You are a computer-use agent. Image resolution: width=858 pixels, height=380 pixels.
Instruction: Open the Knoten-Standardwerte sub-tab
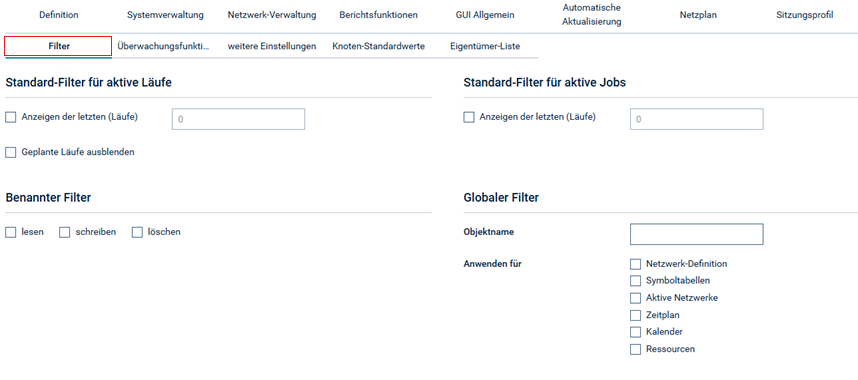[x=379, y=47]
